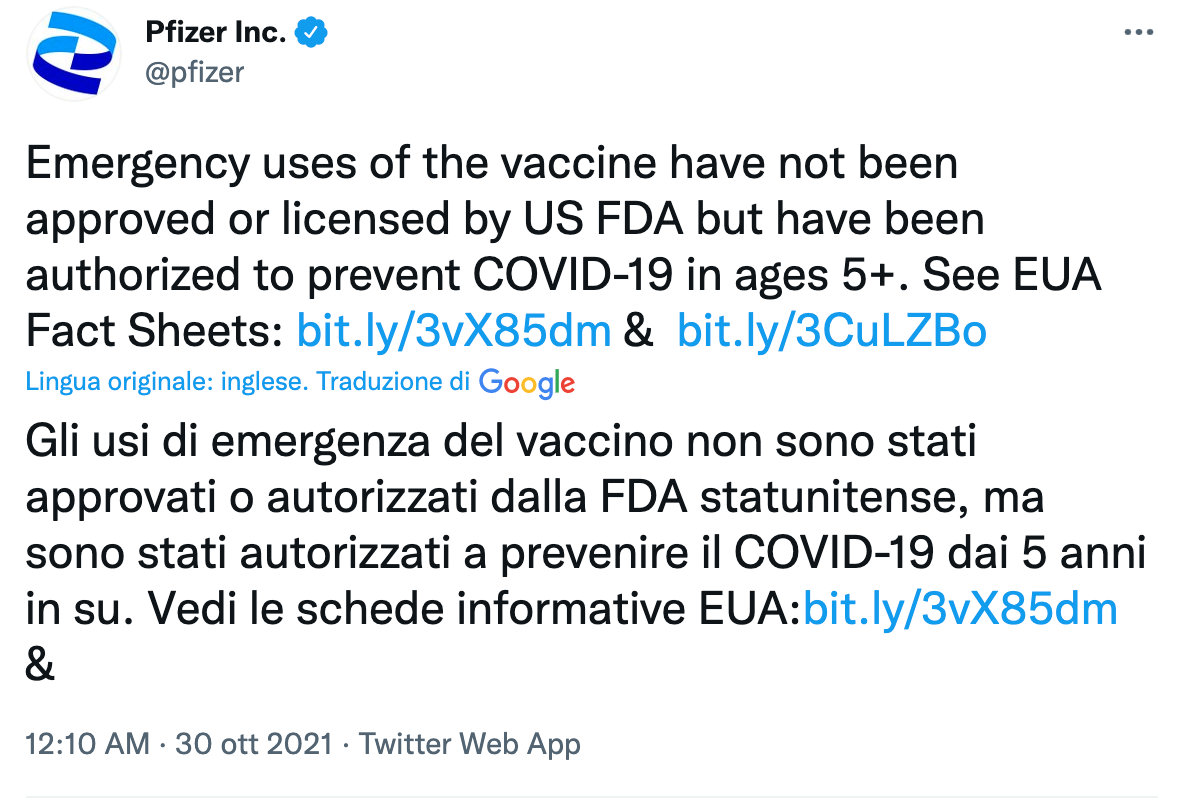
Task: Click the 12:10 AM tweet timestamp
Action: 86,744
